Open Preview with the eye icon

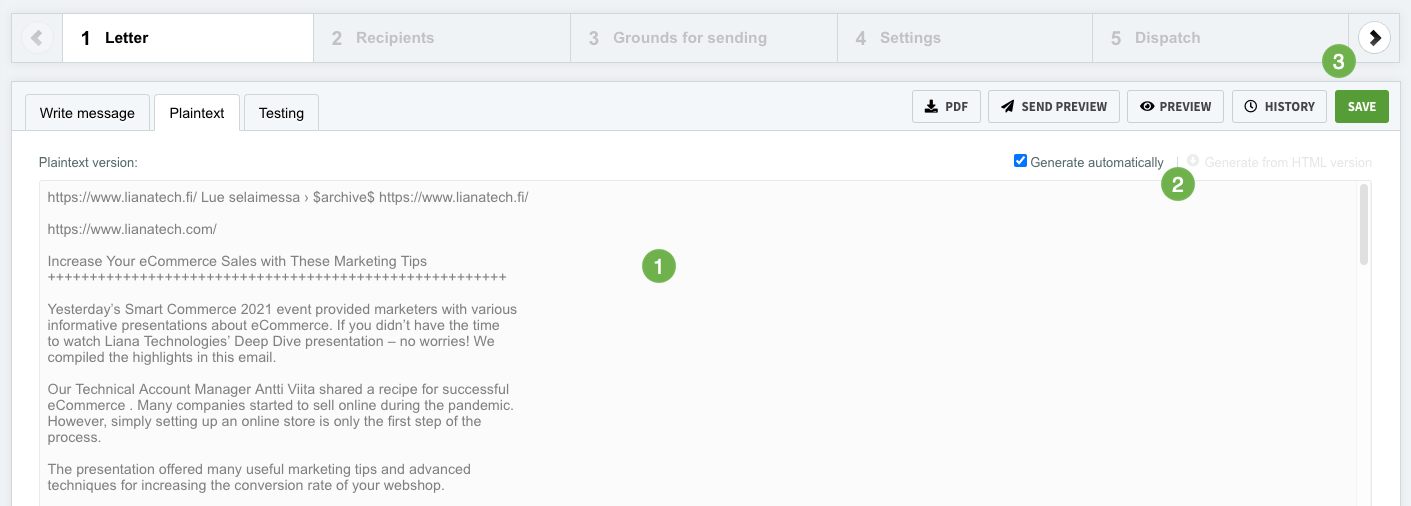[x=1175, y=107]
